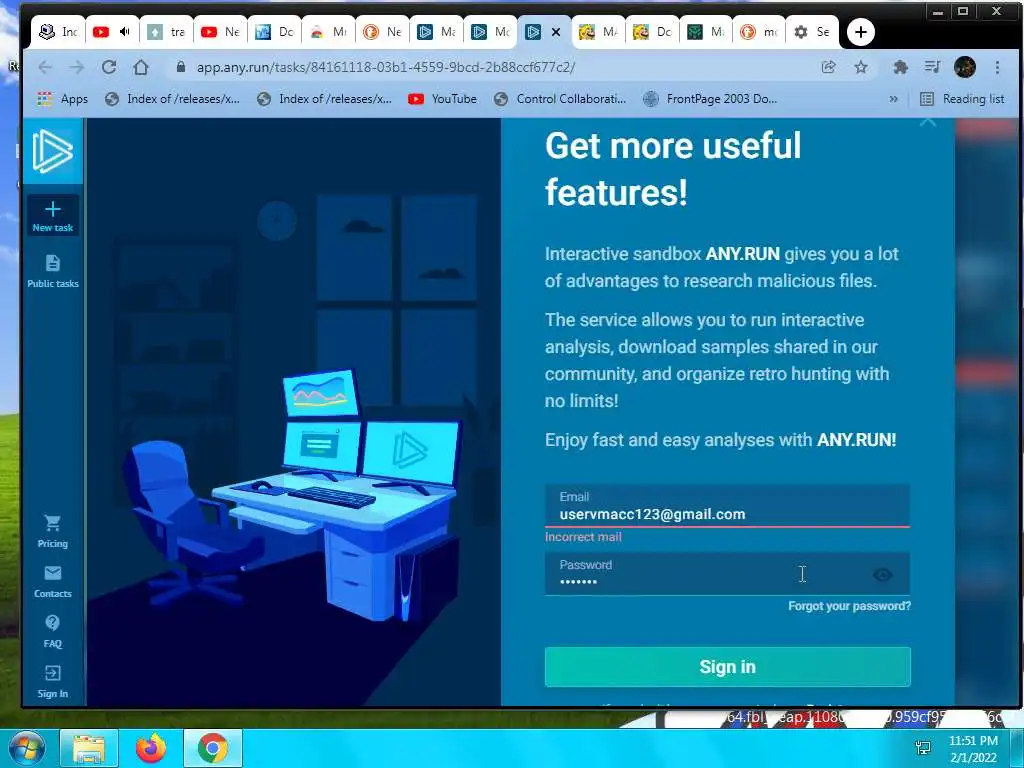Screen dimensions: 1024x768
Task: Open first Index of /releases bookmark
Action: (x=172, y=99)
